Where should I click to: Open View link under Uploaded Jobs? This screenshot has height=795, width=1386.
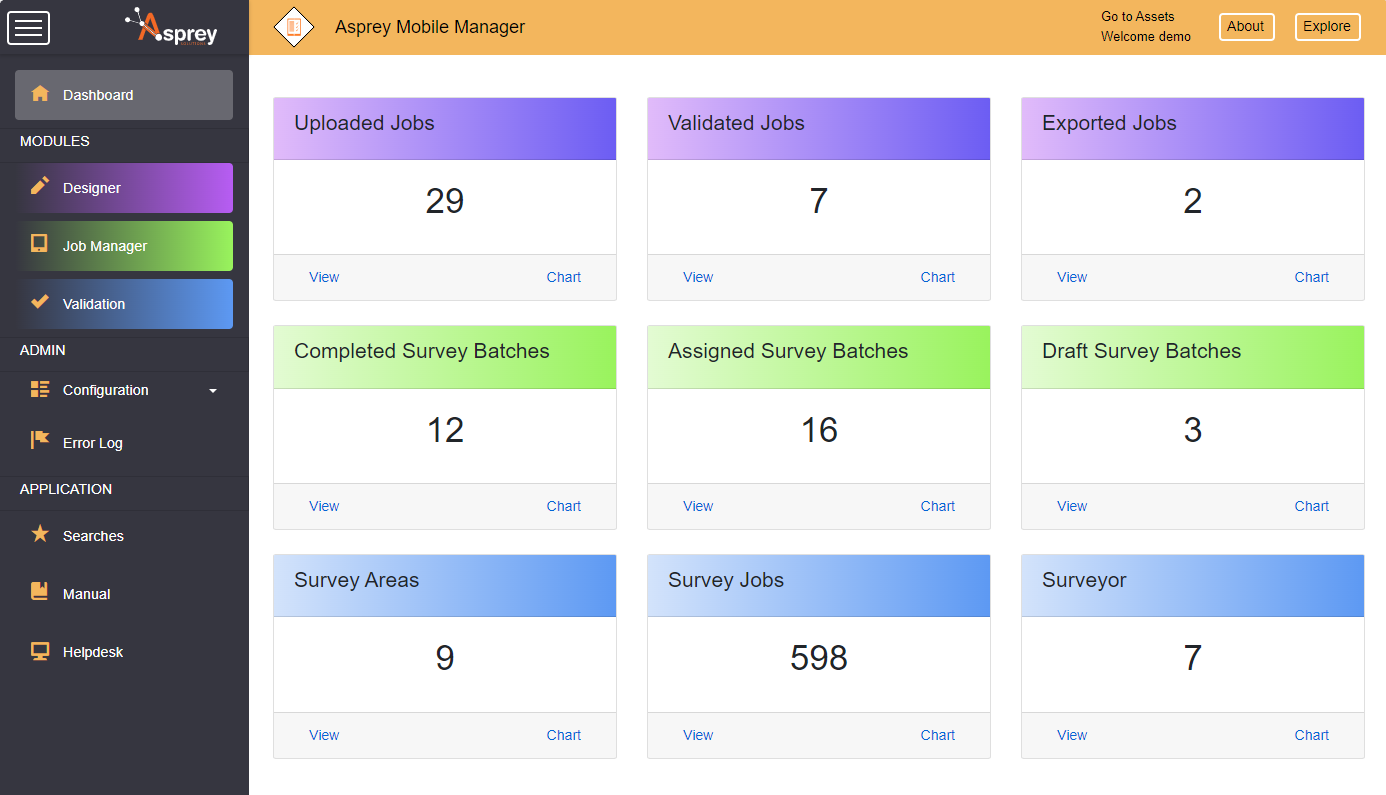[324, 277]
